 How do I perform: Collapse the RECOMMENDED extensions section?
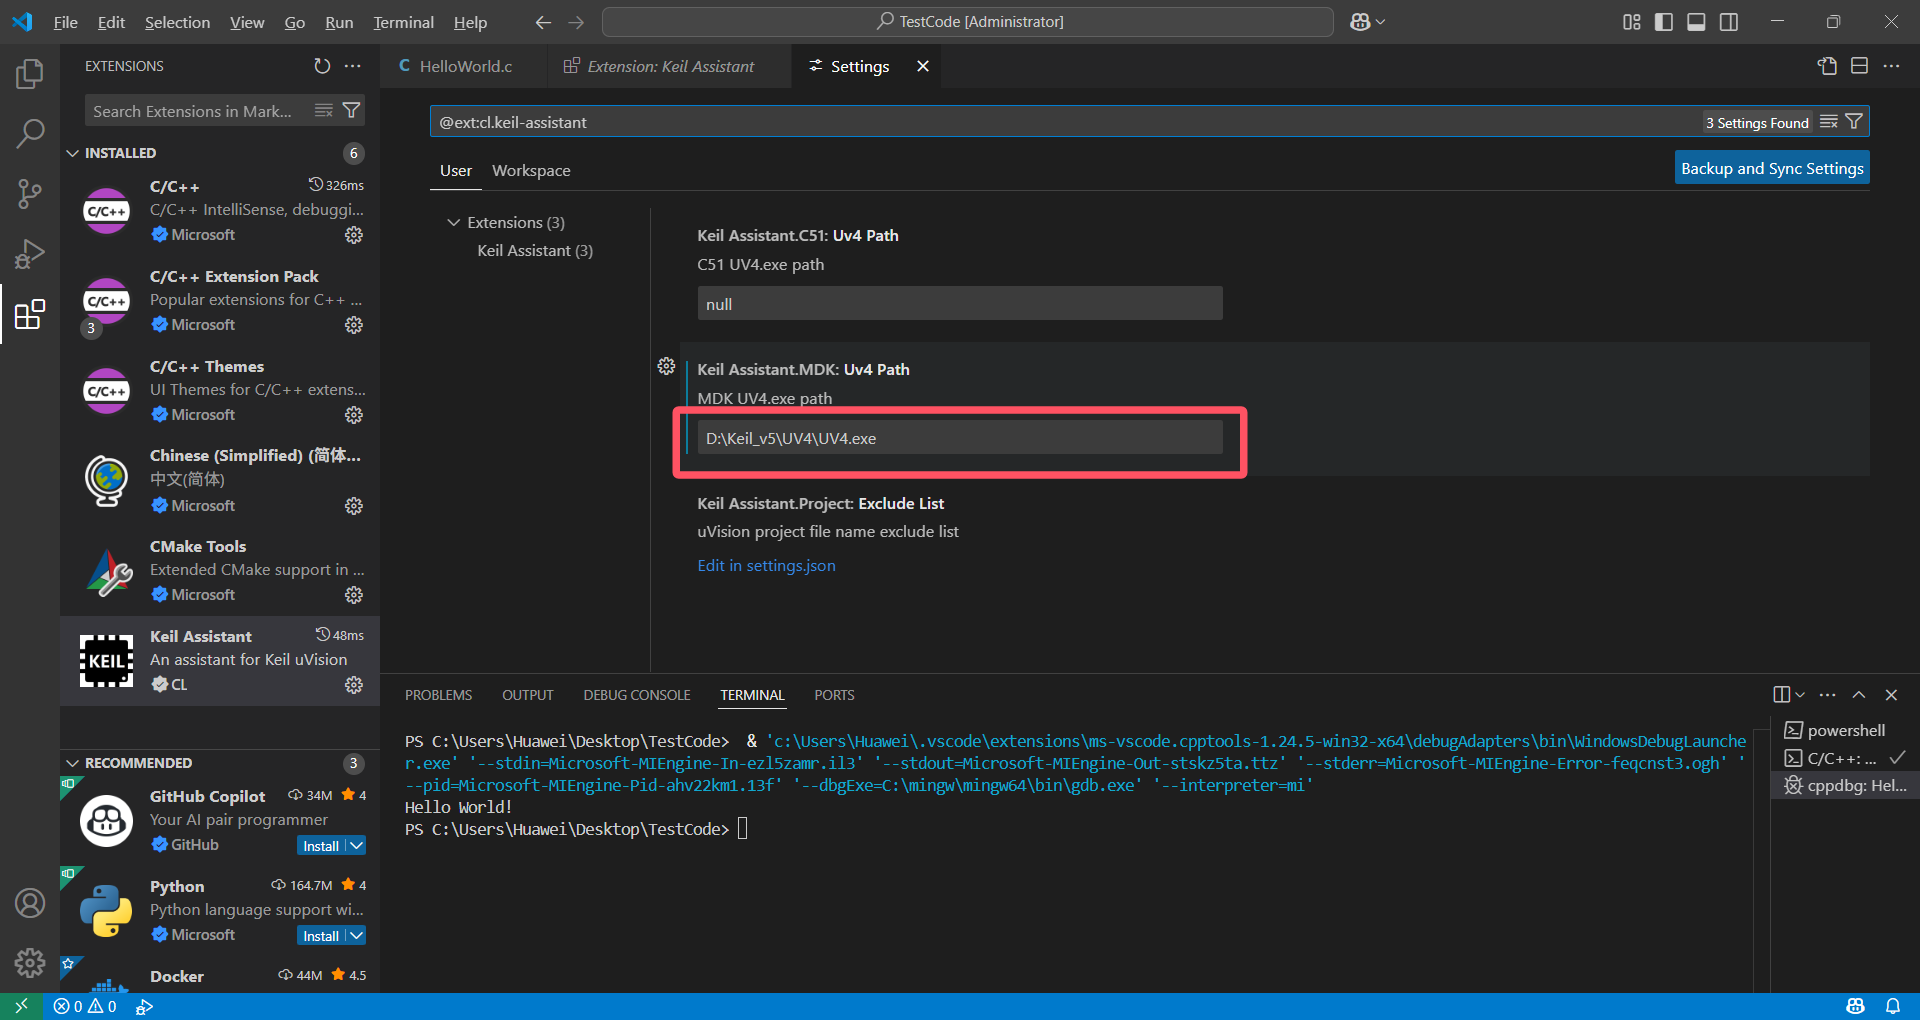pyautogui.click(x=72, y=763)
